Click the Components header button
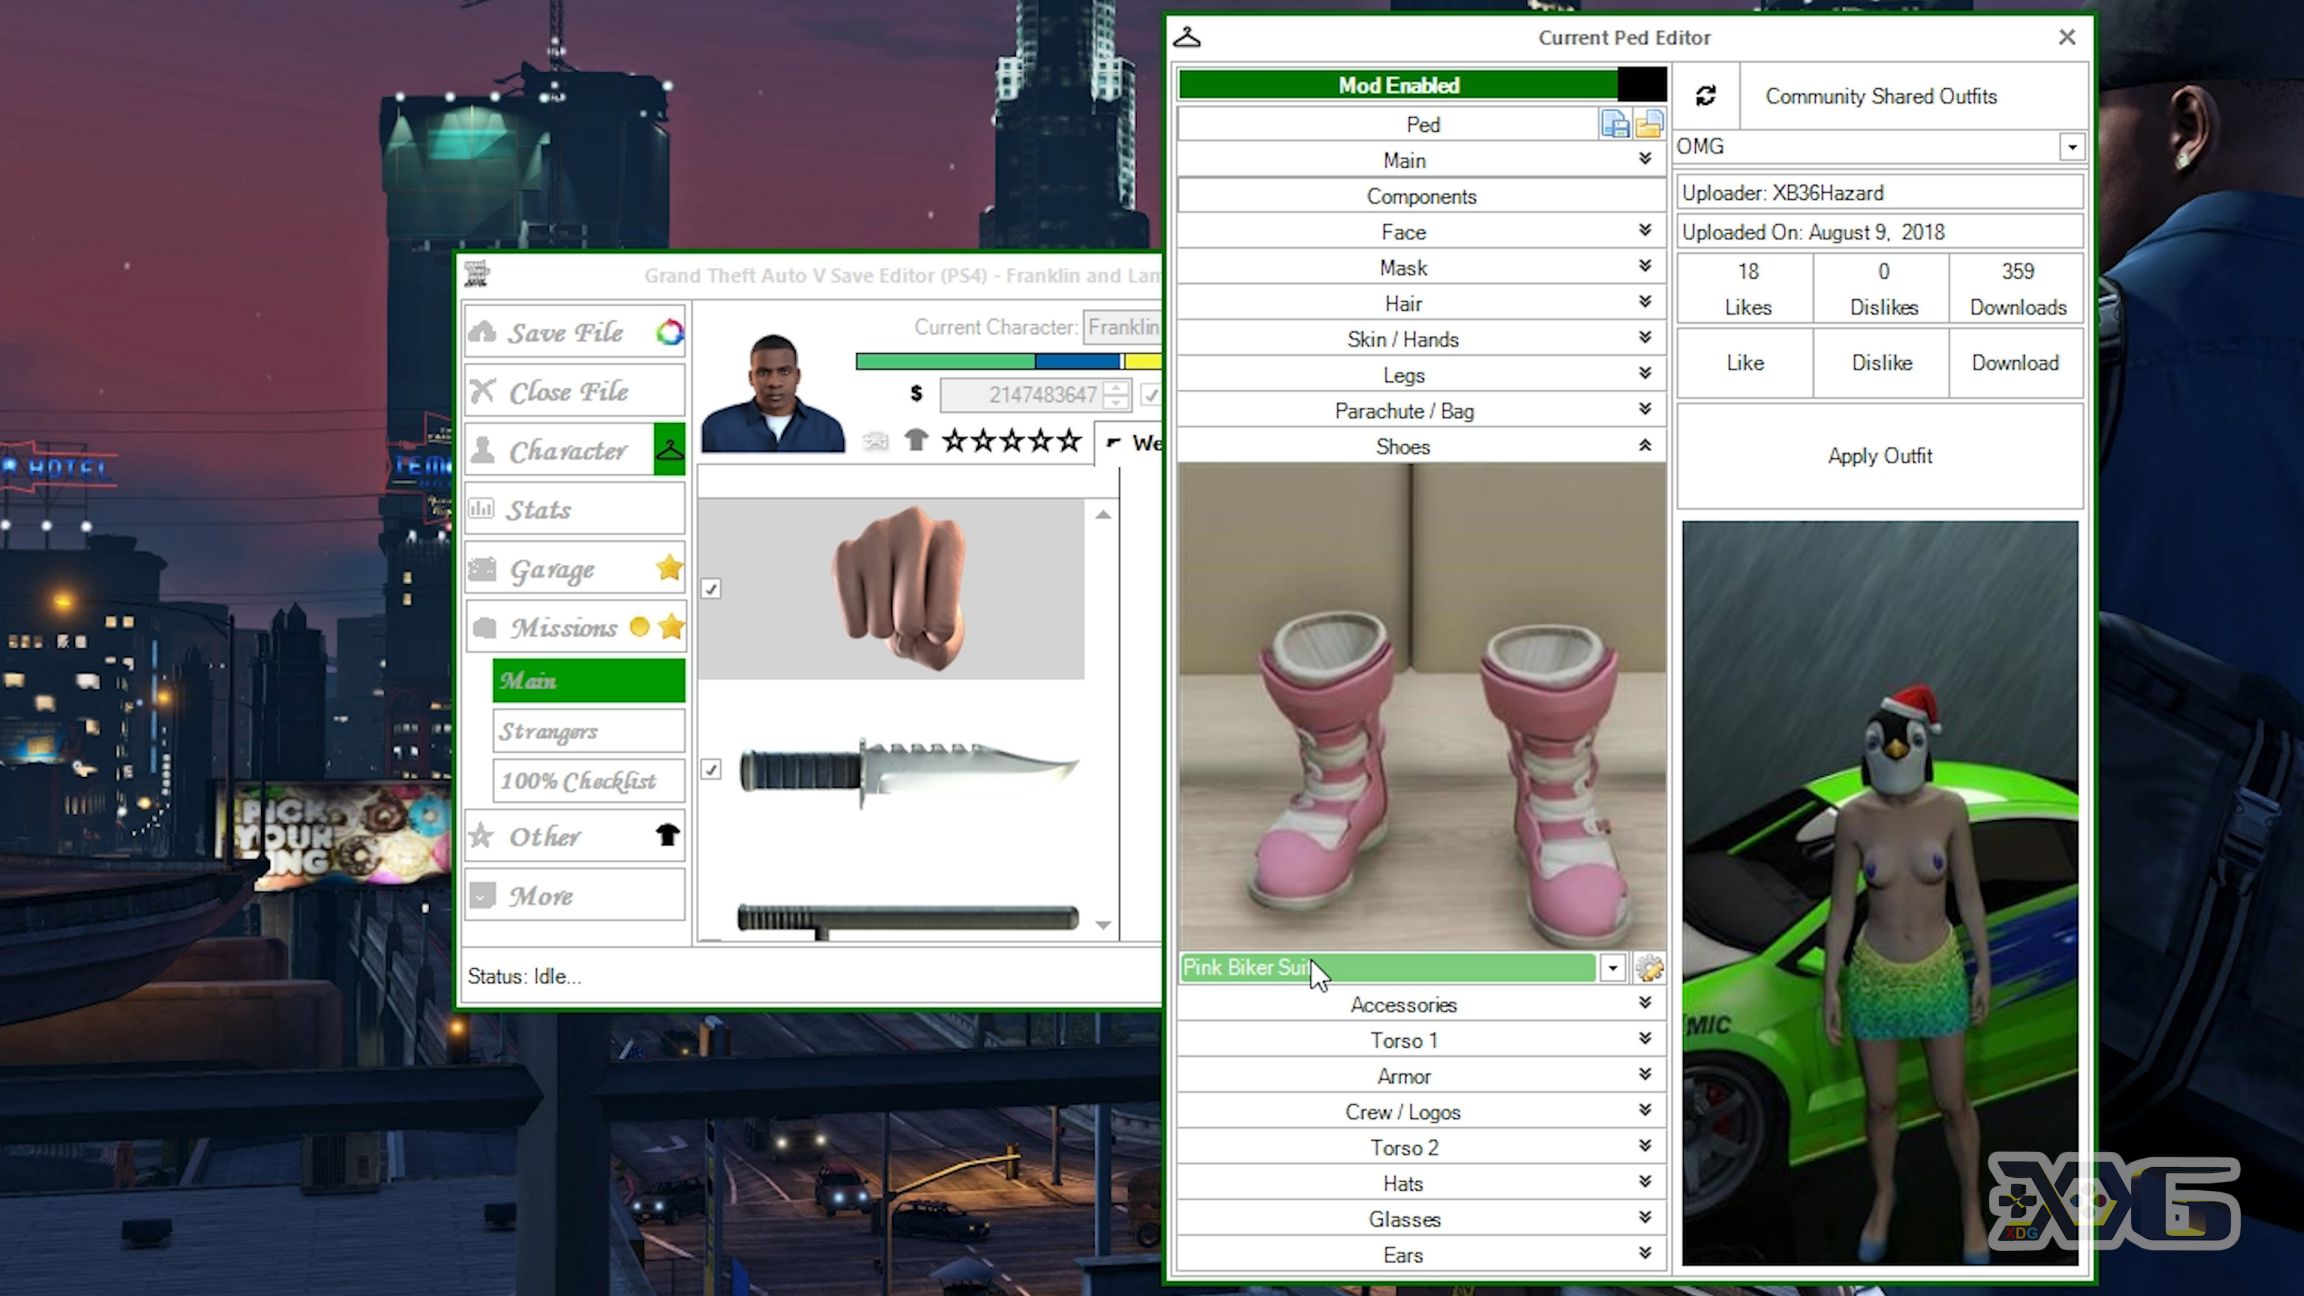This screenshot has height=1296, width=2304. [x=1421, y=196]
